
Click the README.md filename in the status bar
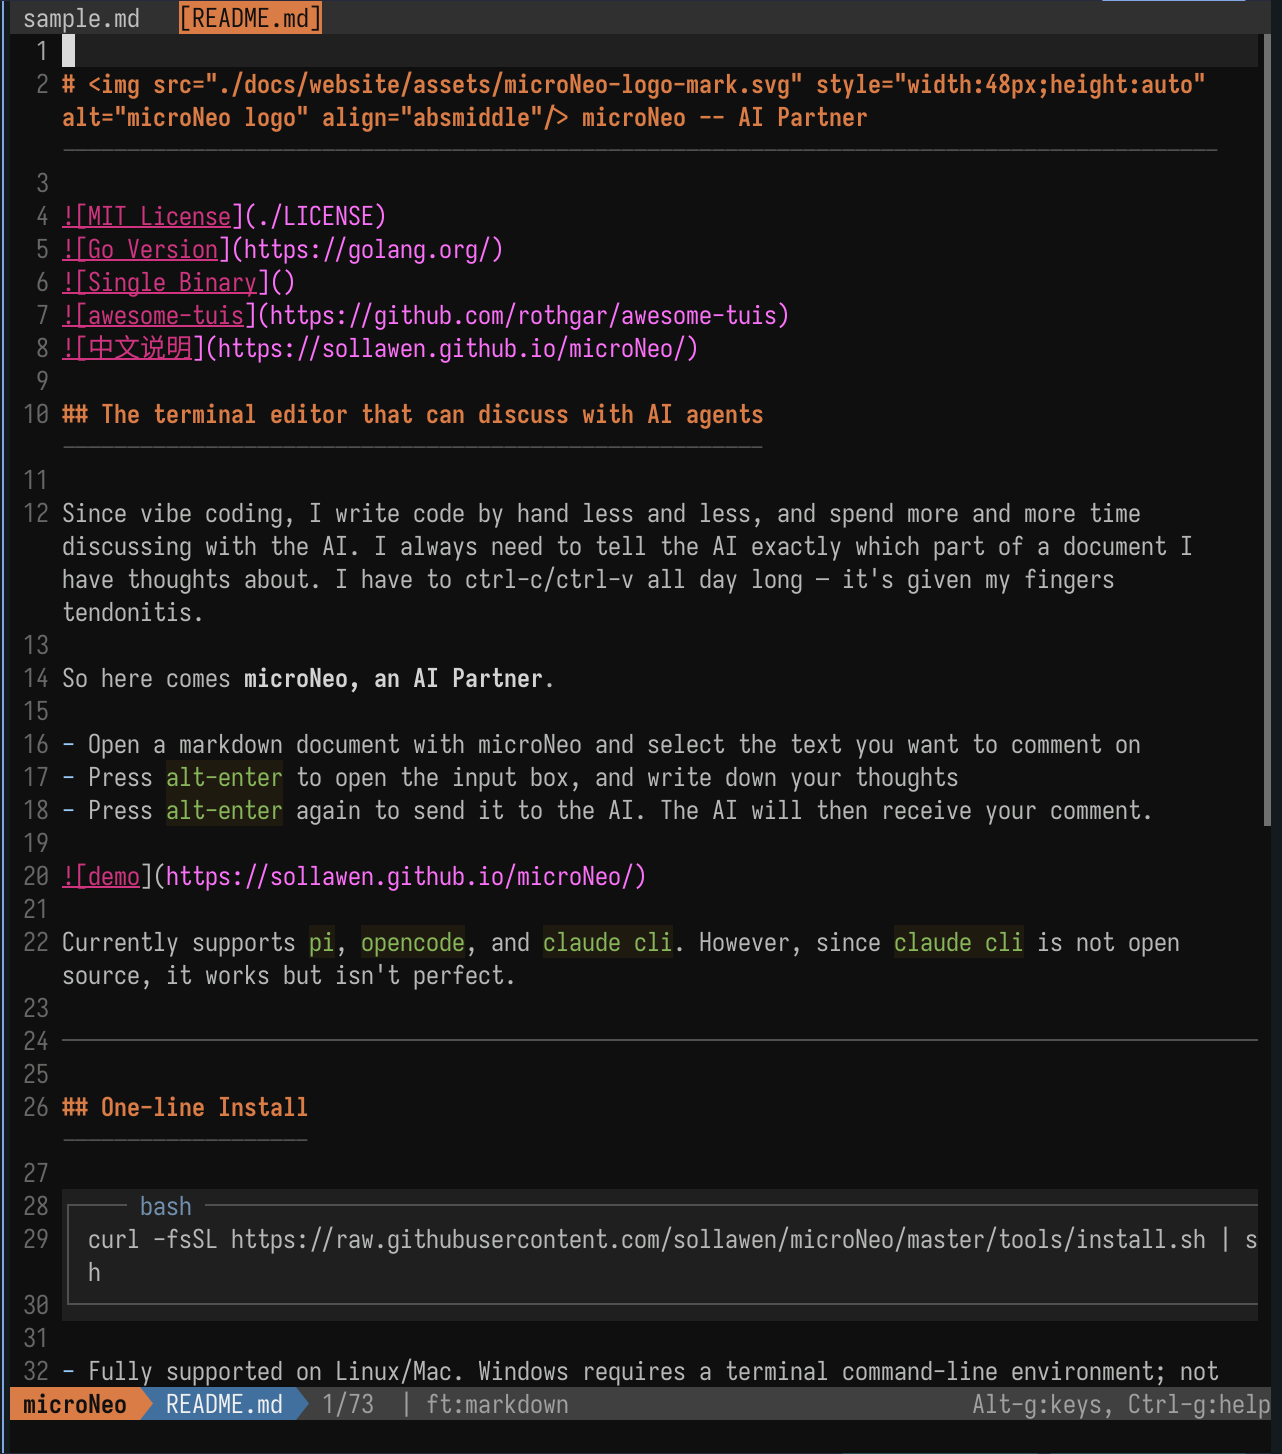224,1405
